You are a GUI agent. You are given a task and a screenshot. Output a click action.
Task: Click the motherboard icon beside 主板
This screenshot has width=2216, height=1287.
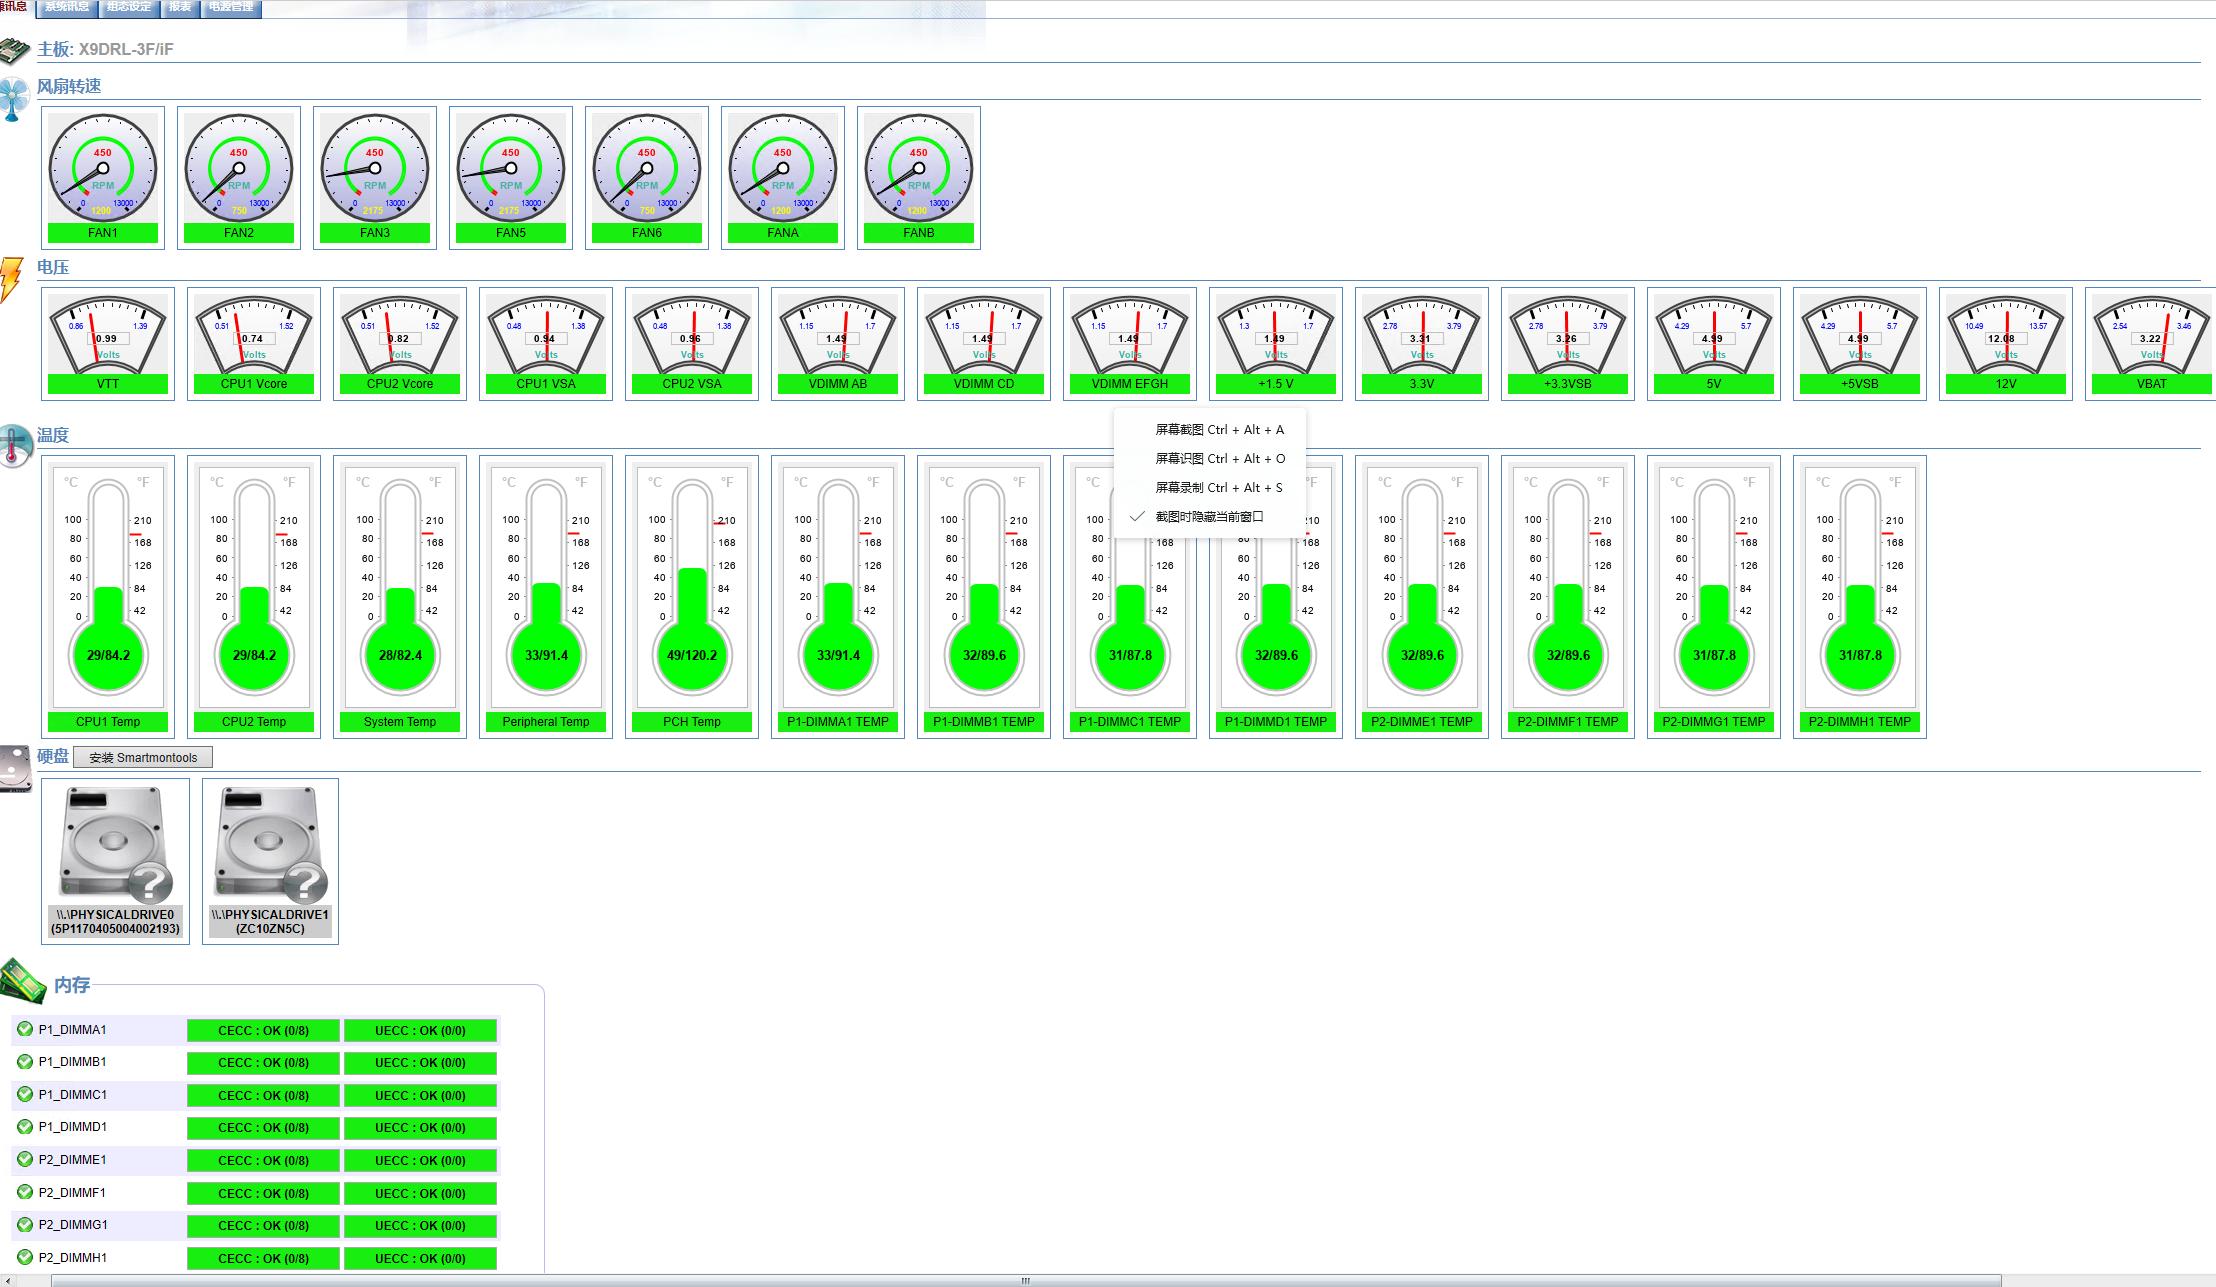(14, 49)
